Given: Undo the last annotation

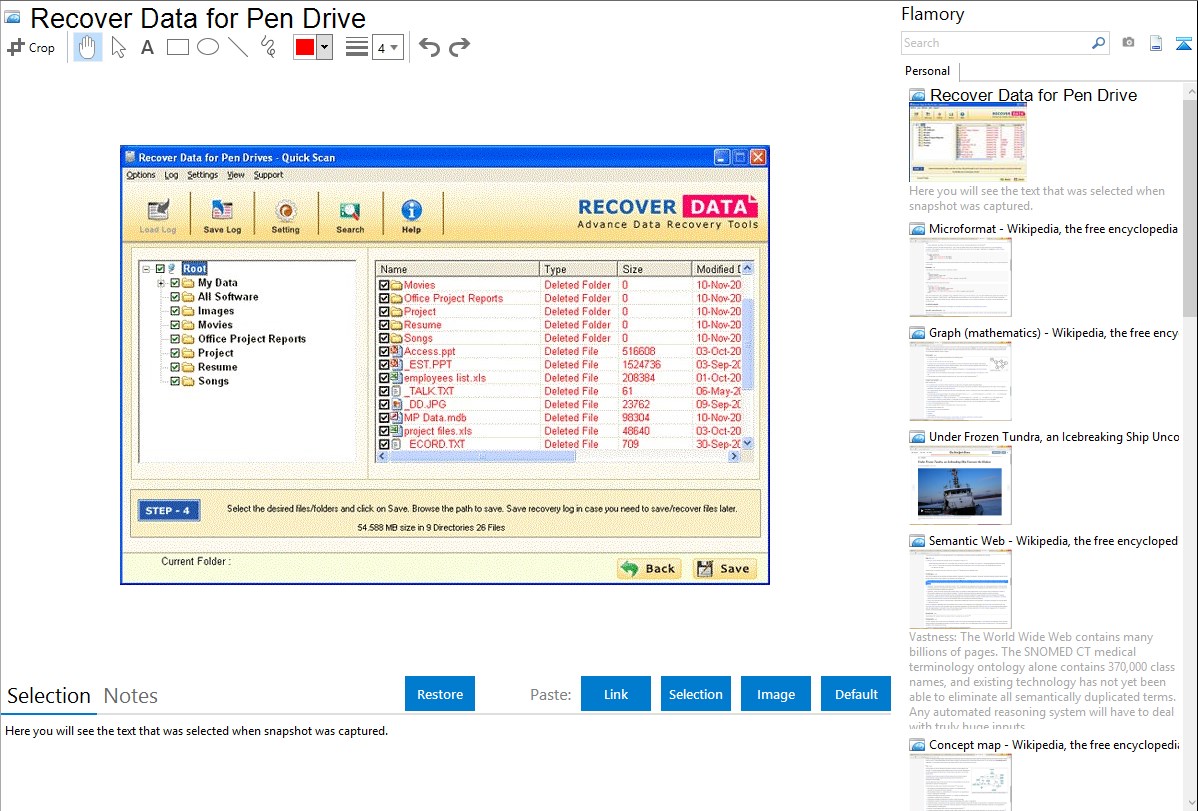Looking at the screenshot, I should (x=429, y=47).
